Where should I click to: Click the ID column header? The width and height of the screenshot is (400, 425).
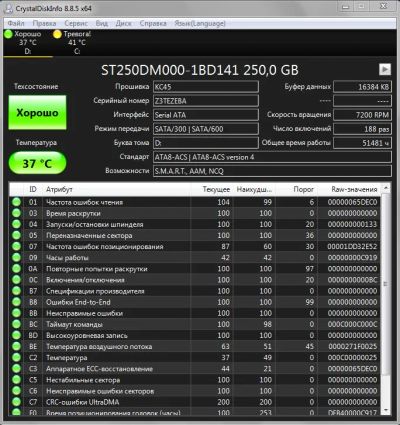tap(33, 189)
